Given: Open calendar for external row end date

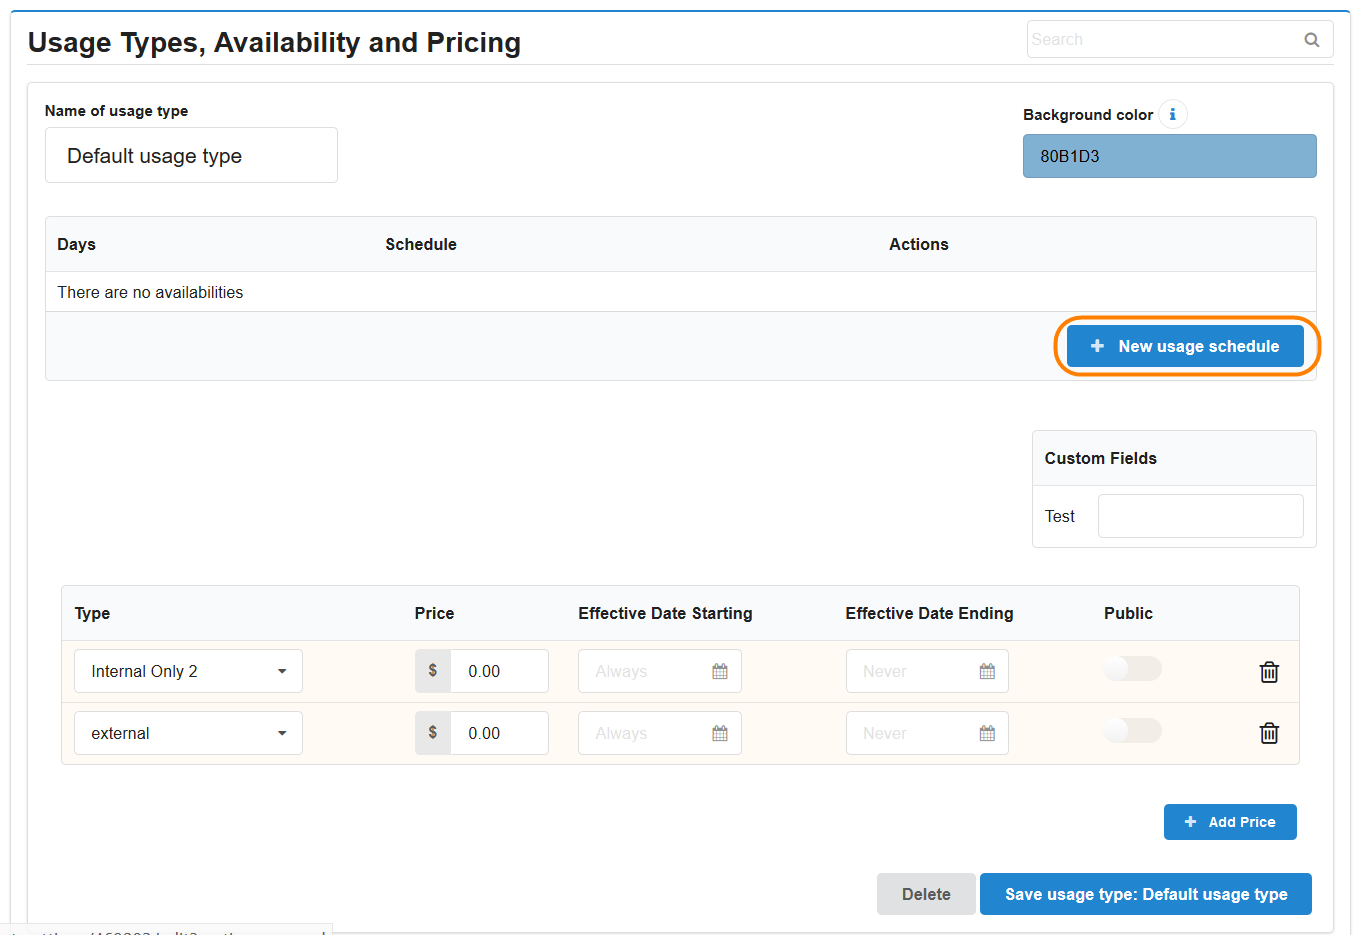Looking at the screenshot, I should click(987, 734).
